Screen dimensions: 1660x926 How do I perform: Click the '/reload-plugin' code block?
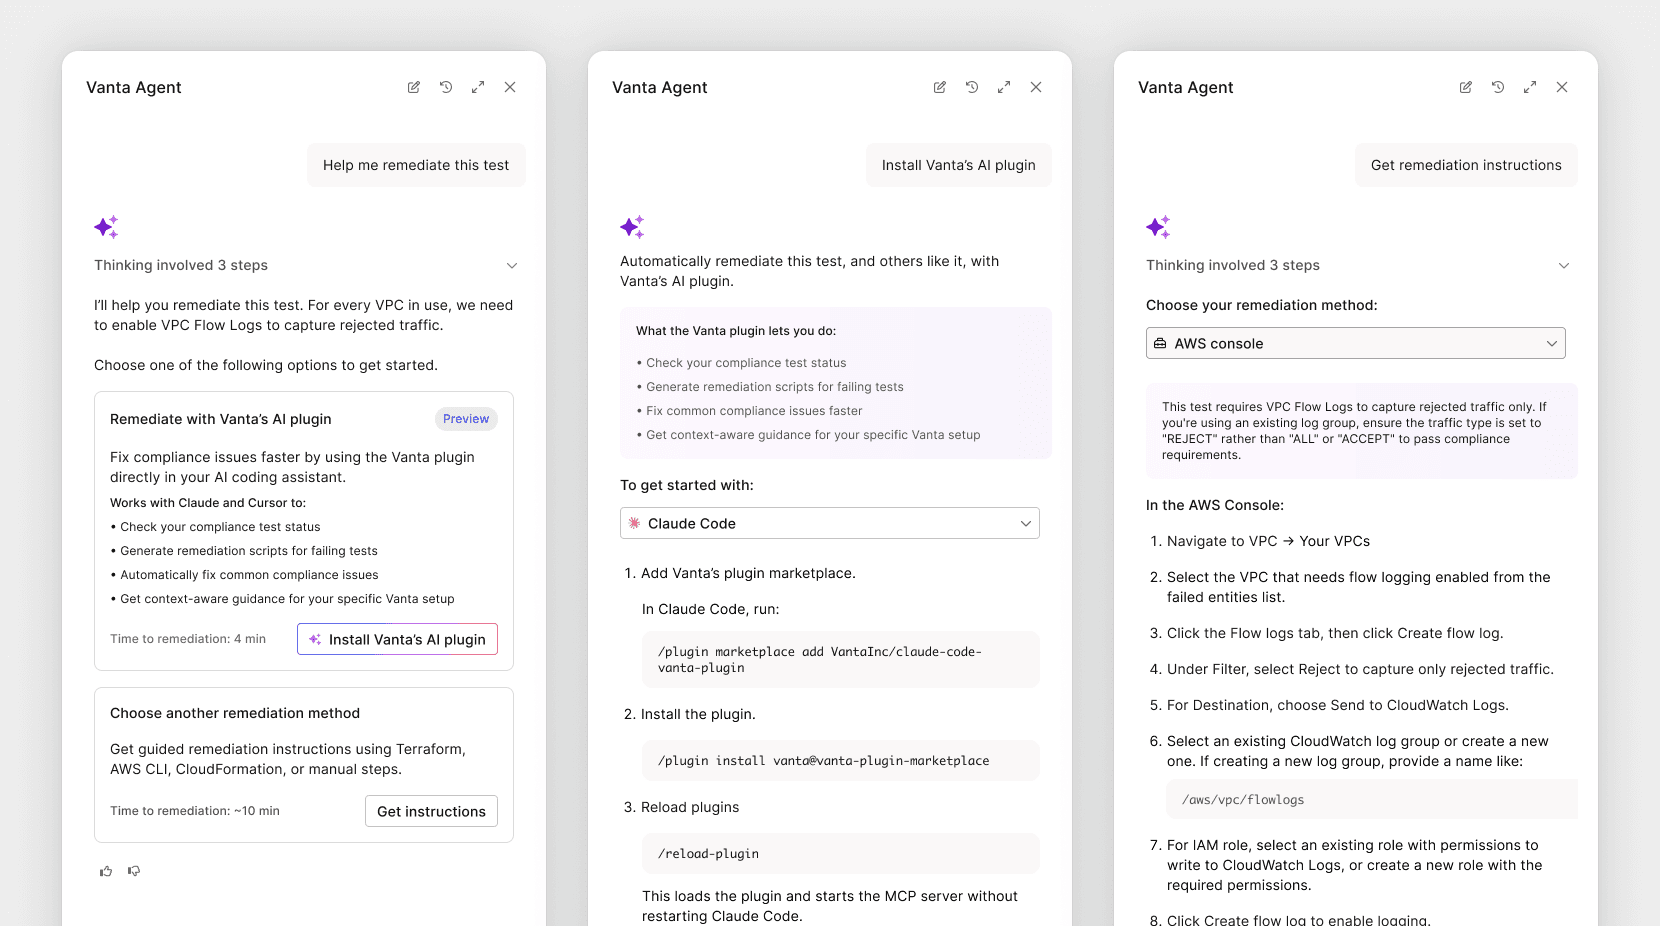coord(841,854)
